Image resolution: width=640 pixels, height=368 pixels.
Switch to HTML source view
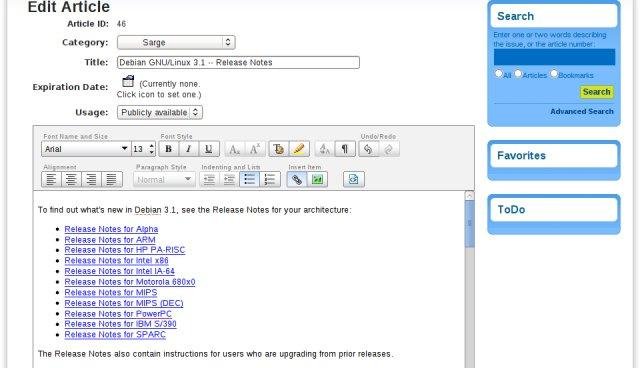[x=353, y=180]
